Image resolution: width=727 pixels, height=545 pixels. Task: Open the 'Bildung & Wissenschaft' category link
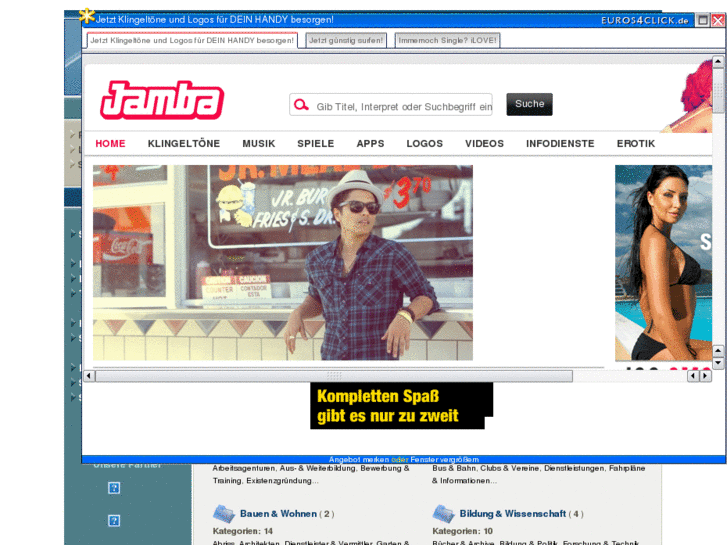point(513,514)
